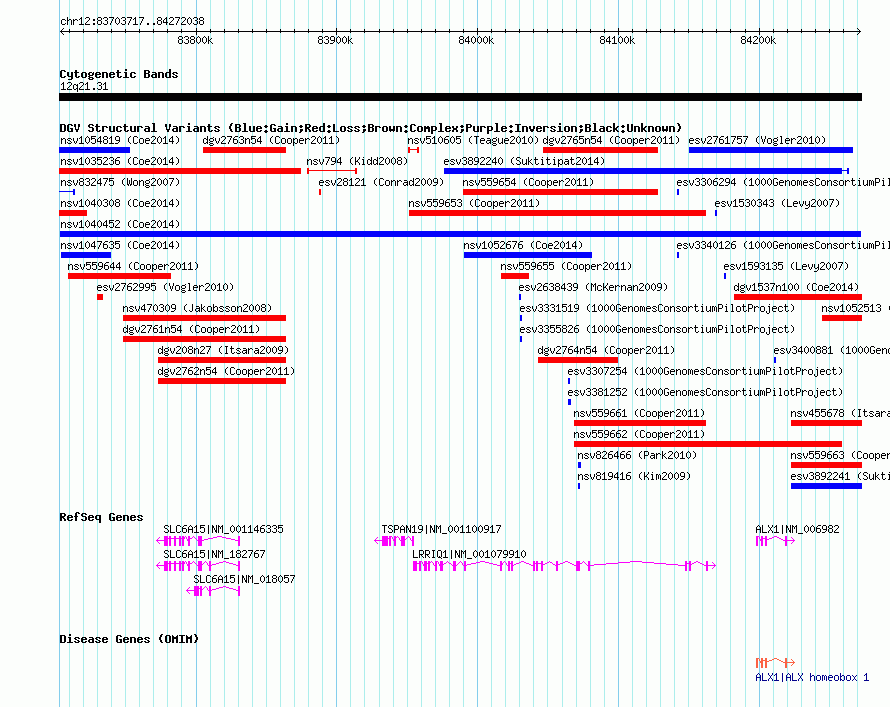The image size is (890, 707).
Task: Select the long nsv1040452 (Coe2014) blue bar
Action: point(460,234)
